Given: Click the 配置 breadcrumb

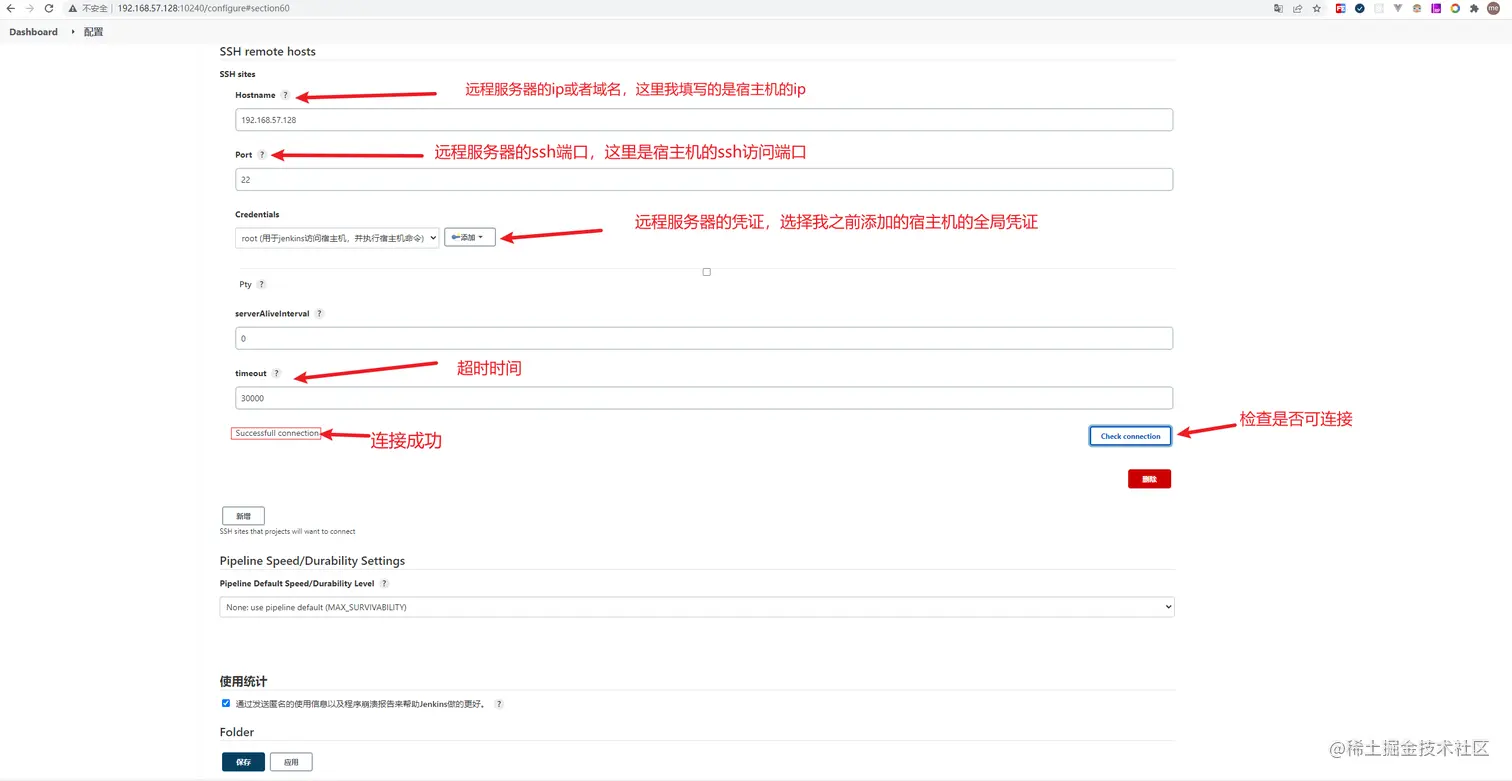Looking at the screenshot, I should (93, 32).
